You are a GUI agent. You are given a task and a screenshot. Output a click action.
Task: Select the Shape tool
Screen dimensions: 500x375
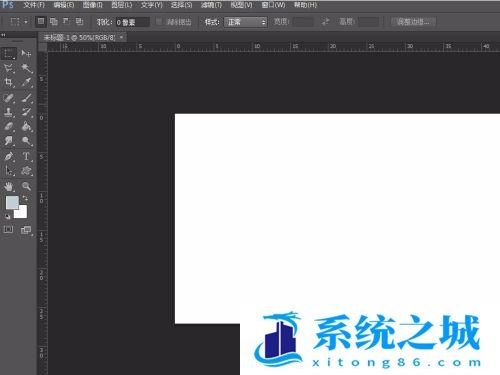(x=26, y=171)
